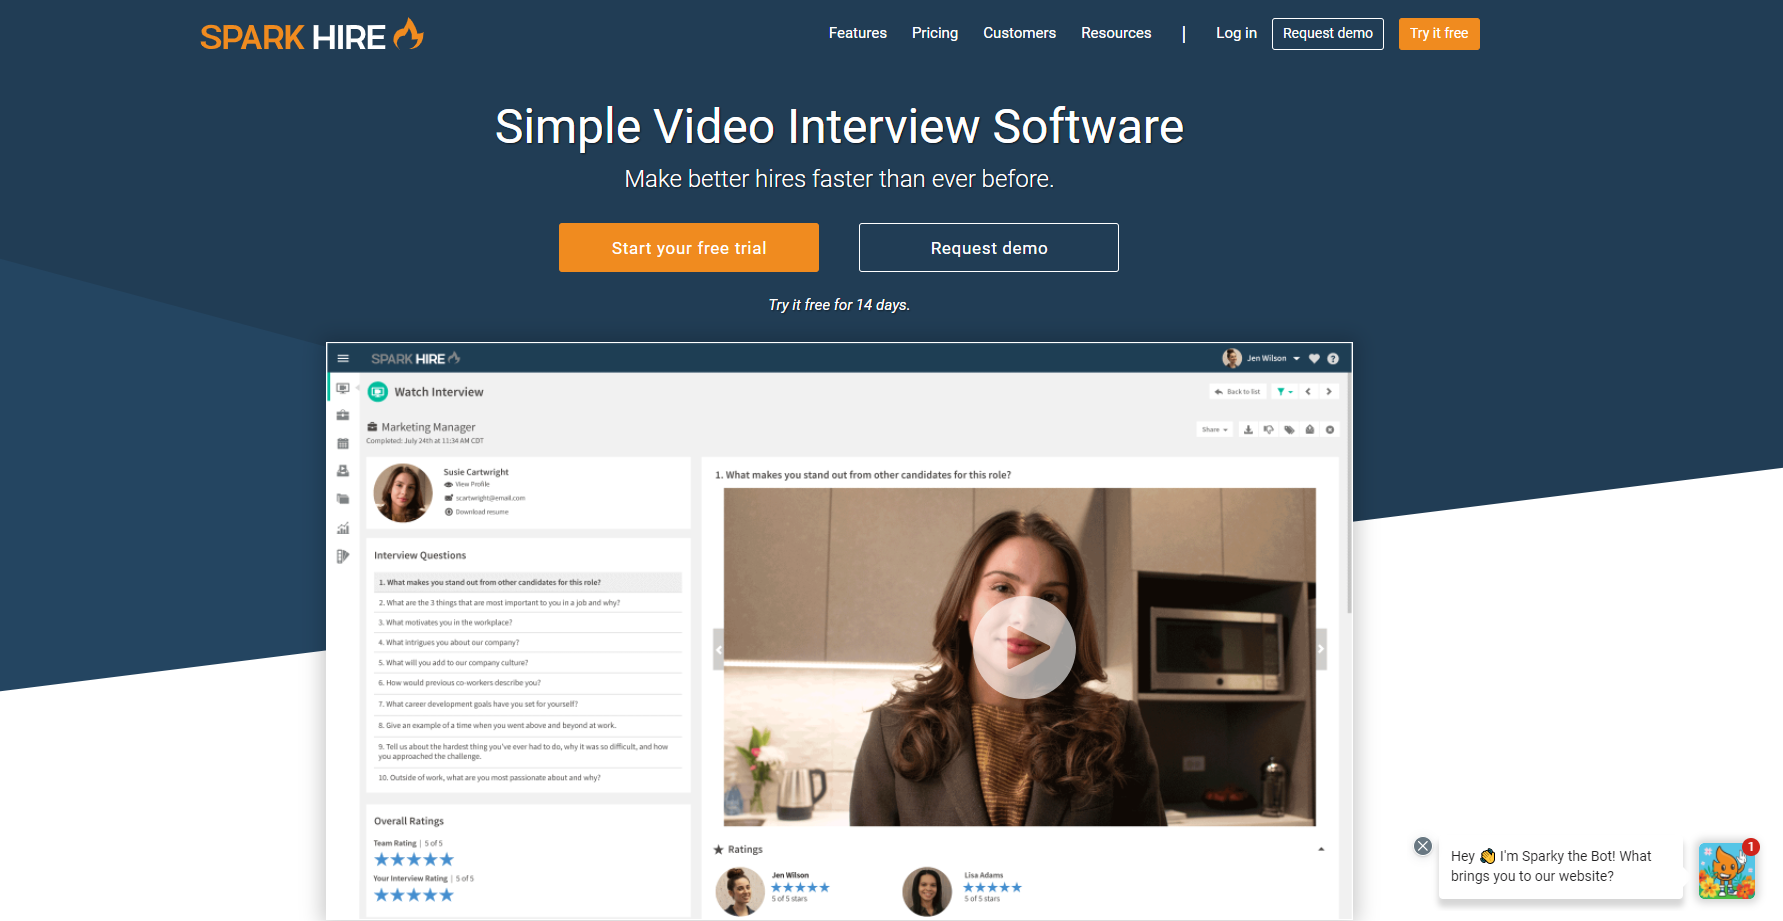
Task: Click the open envelope message icon
Action: click(x=1310, y=429)
